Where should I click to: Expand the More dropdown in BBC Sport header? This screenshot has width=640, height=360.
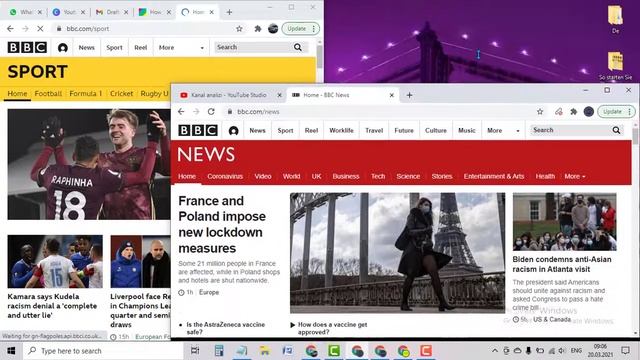coord(181,48)
